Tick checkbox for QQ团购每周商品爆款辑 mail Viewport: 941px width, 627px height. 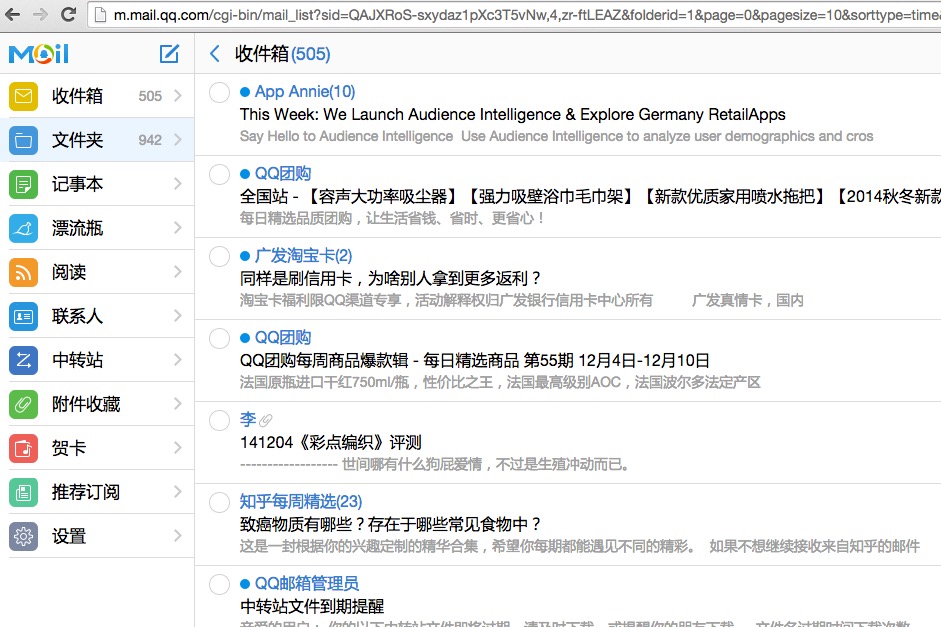219,338
